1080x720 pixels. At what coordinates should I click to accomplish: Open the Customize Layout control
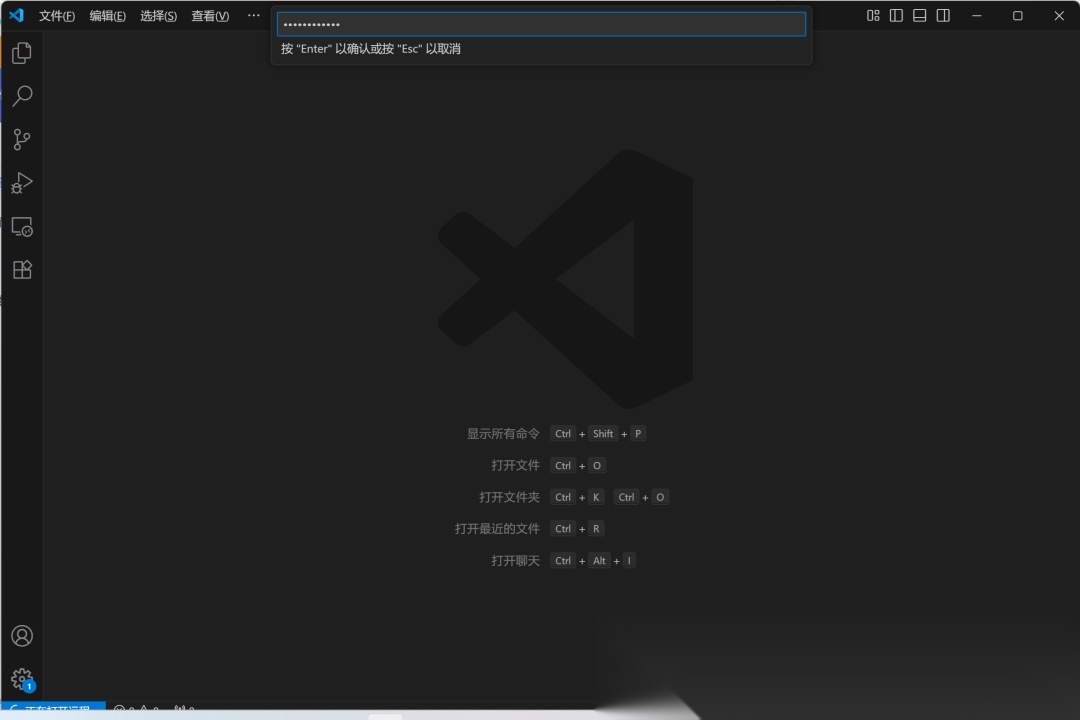(873, 15)
